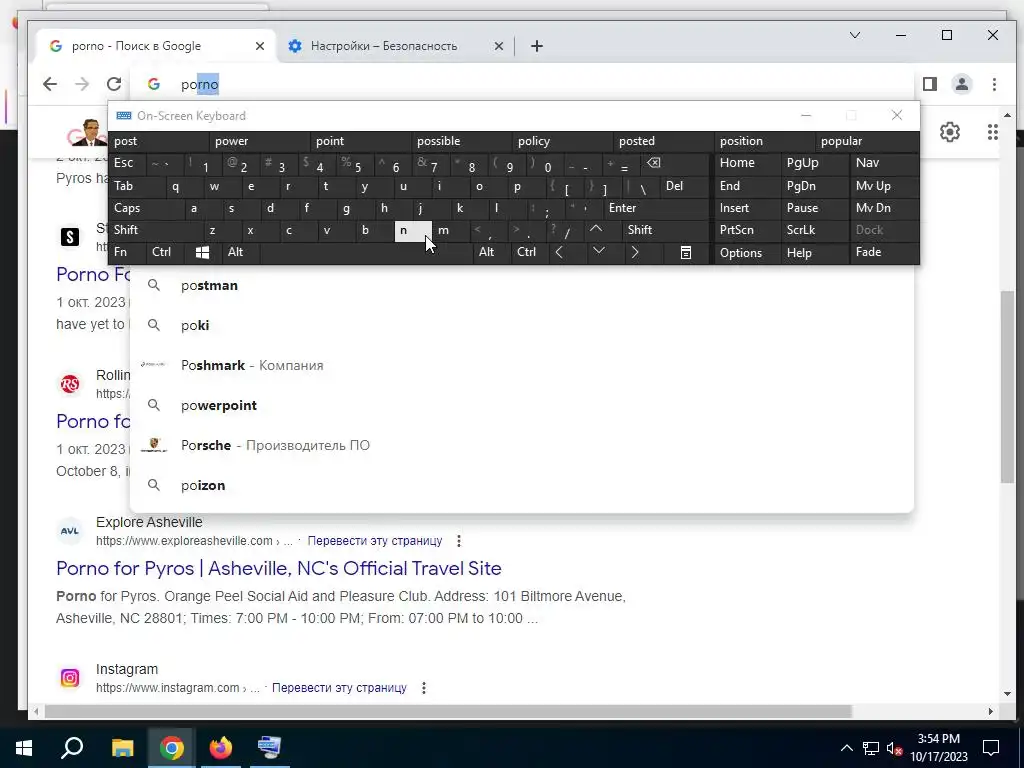The height and width of the screenshot is (768, 1024).
Task: Toggle ScrLk on On-Screen Keyboard
Action: 815,230
